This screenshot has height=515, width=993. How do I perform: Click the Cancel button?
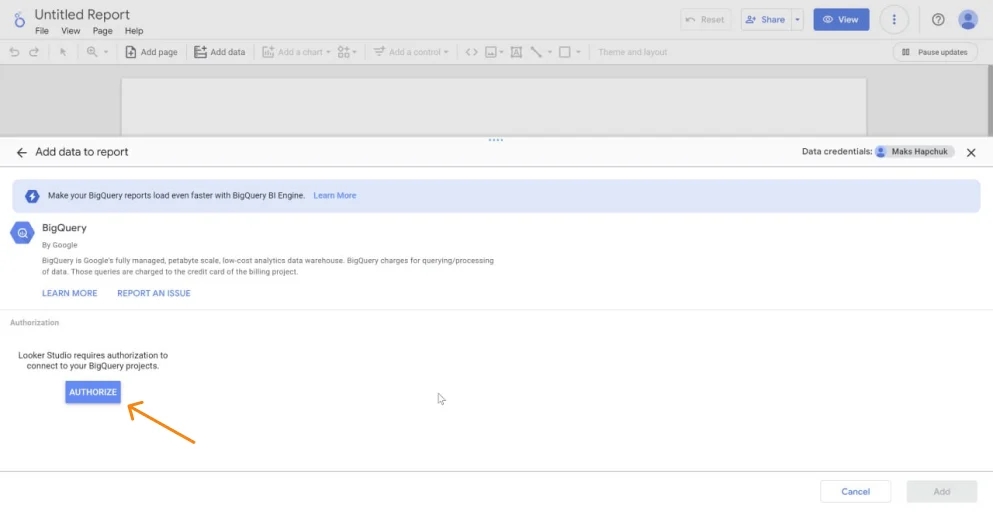pyautogui.click(x=855, y=492)
